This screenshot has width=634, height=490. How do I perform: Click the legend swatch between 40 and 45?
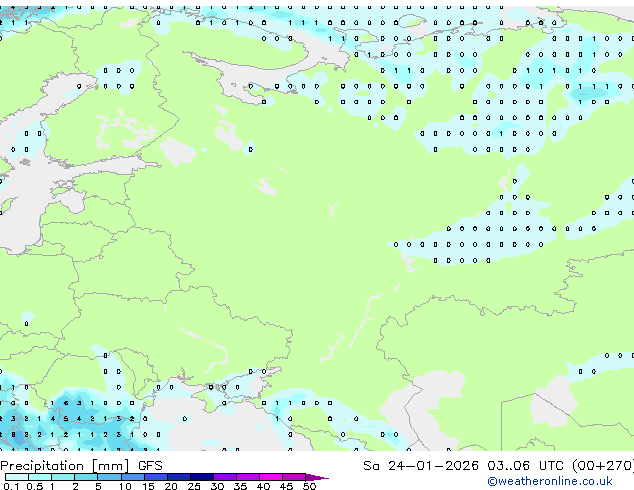[x=271, y=477]
